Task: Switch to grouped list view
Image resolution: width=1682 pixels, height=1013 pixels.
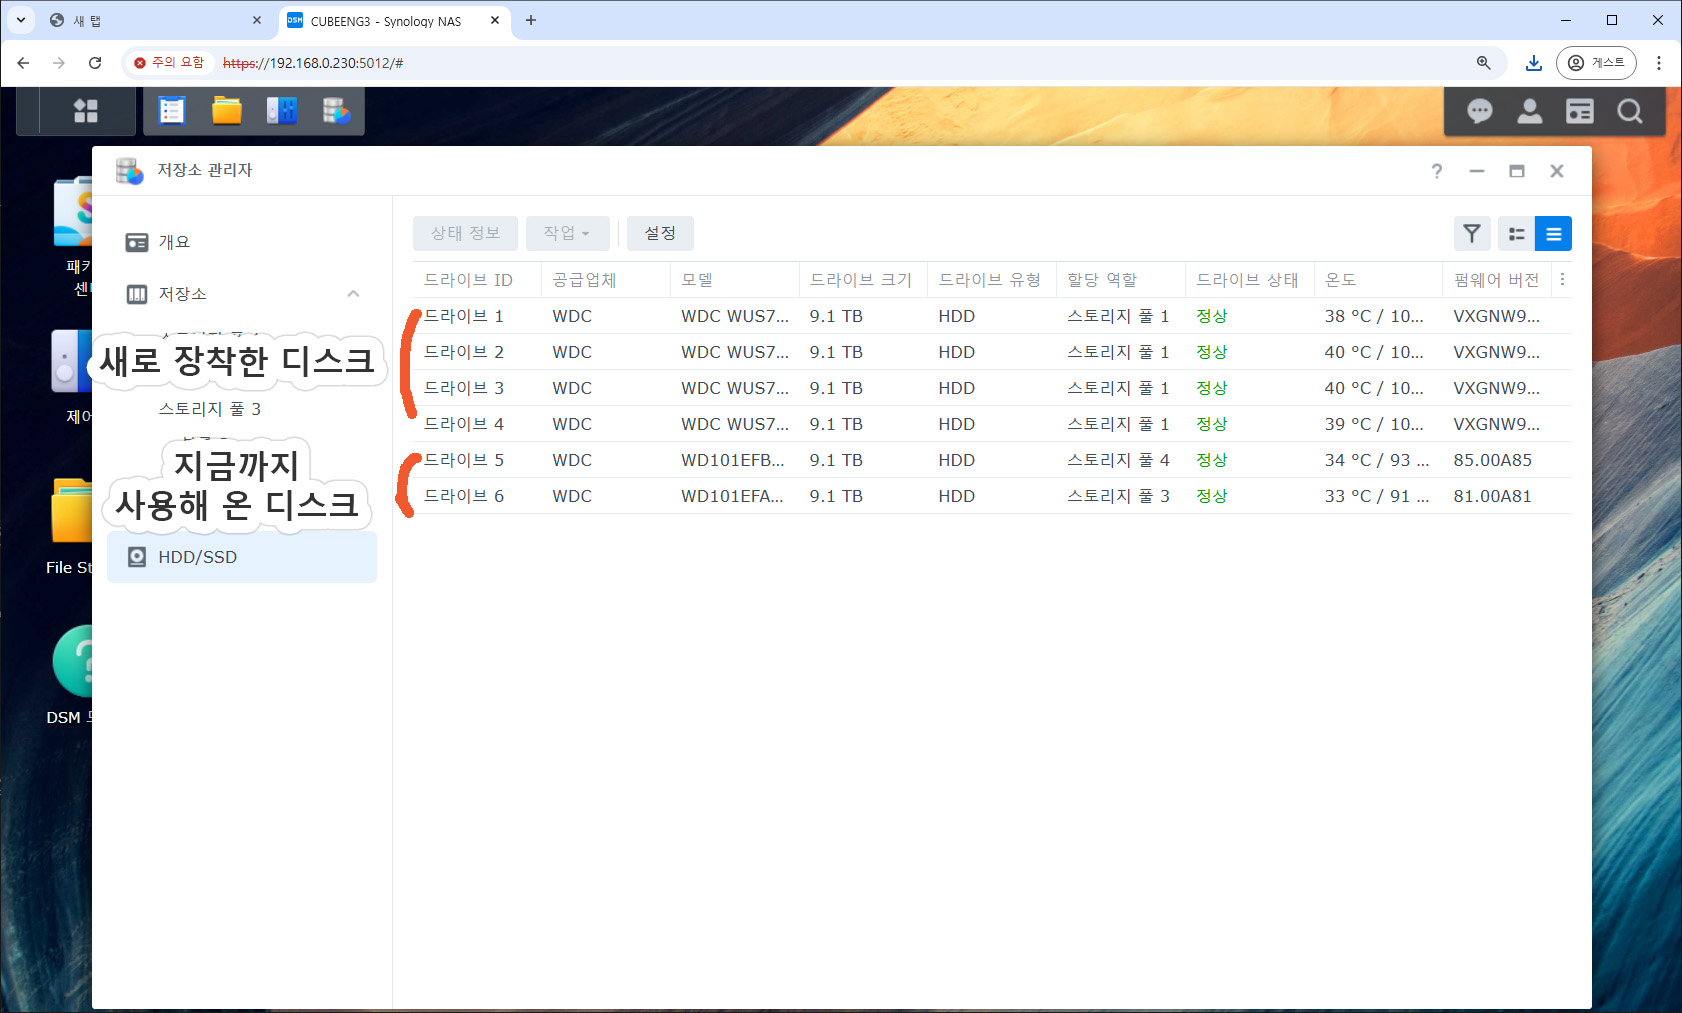Action: (1516, 234)
